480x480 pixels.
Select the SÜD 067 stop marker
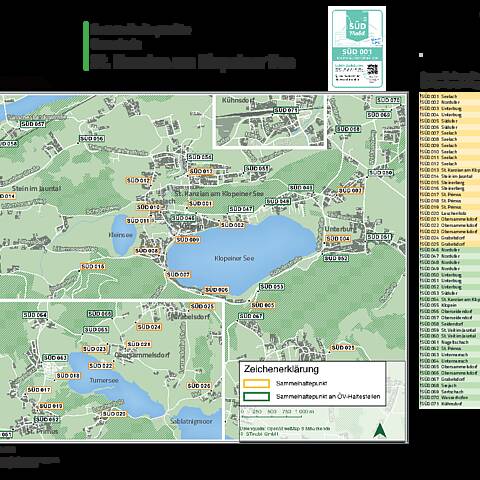[251, 316]
